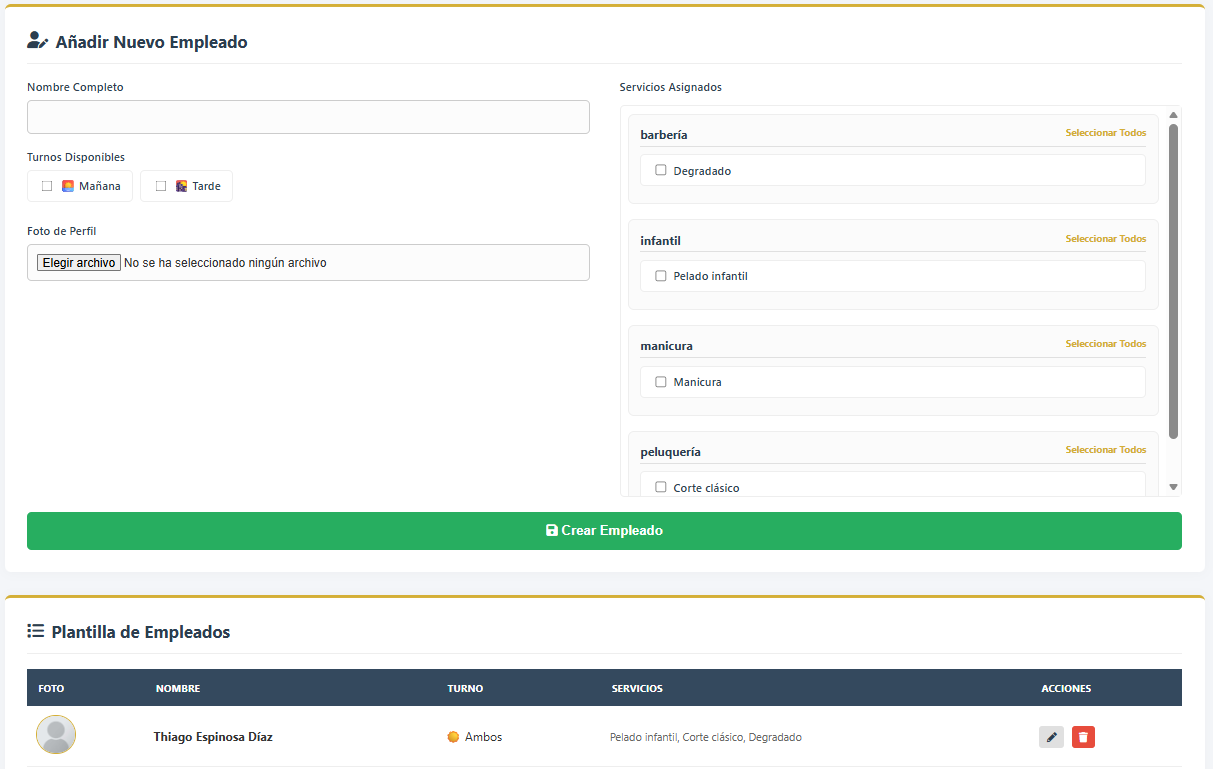Click Seleccionar Todos for barbería
This screenshot has width=1213, height=769.
[1105, 133]
